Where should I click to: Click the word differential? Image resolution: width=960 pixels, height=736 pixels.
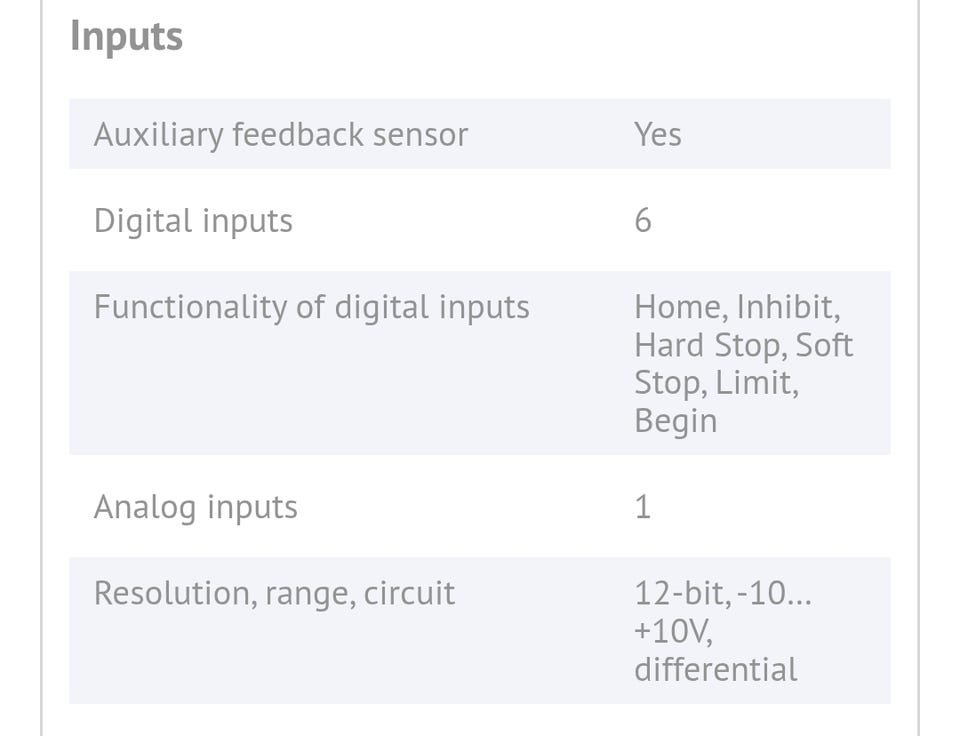point(716,669)
